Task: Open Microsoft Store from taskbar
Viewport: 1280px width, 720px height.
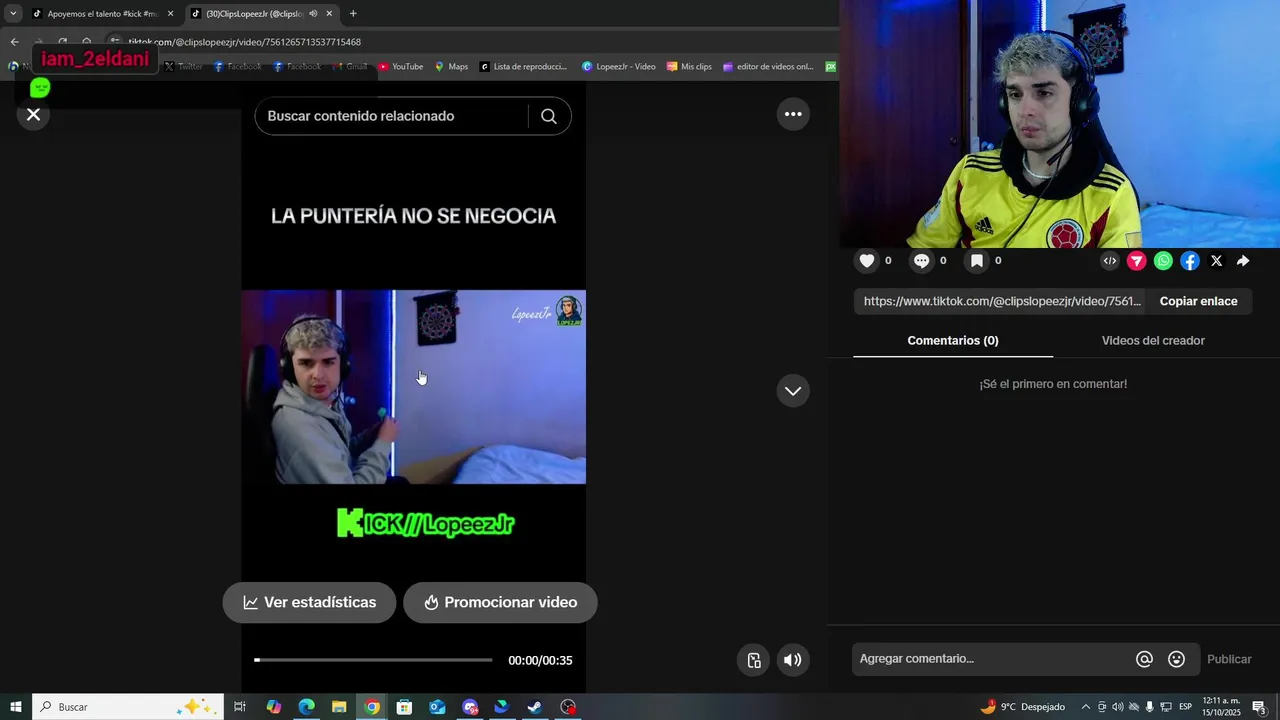Action: click(404, 707)
